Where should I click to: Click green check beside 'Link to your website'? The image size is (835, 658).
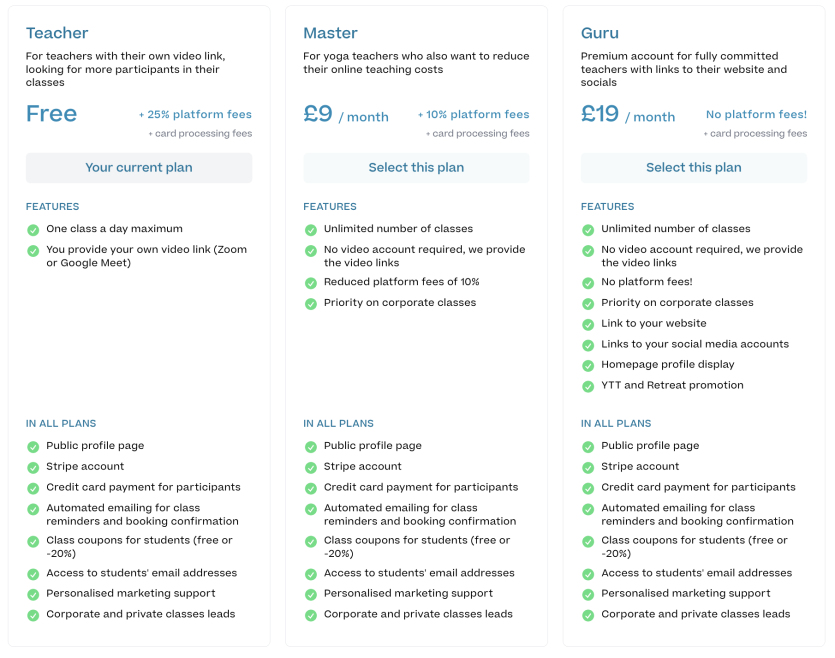click(x=588, y=324)
